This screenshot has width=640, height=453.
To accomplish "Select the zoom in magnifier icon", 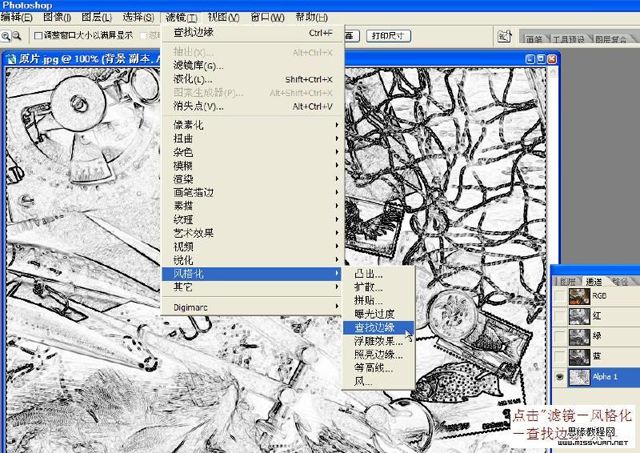I will point(6,36).
